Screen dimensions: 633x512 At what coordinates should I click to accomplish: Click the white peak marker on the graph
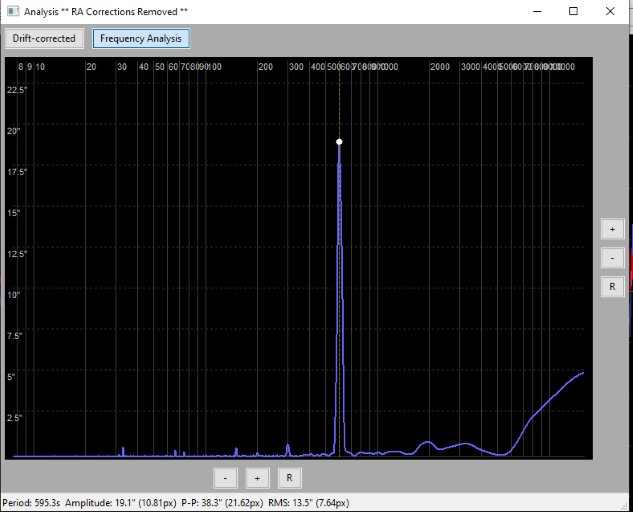point(339,142)
